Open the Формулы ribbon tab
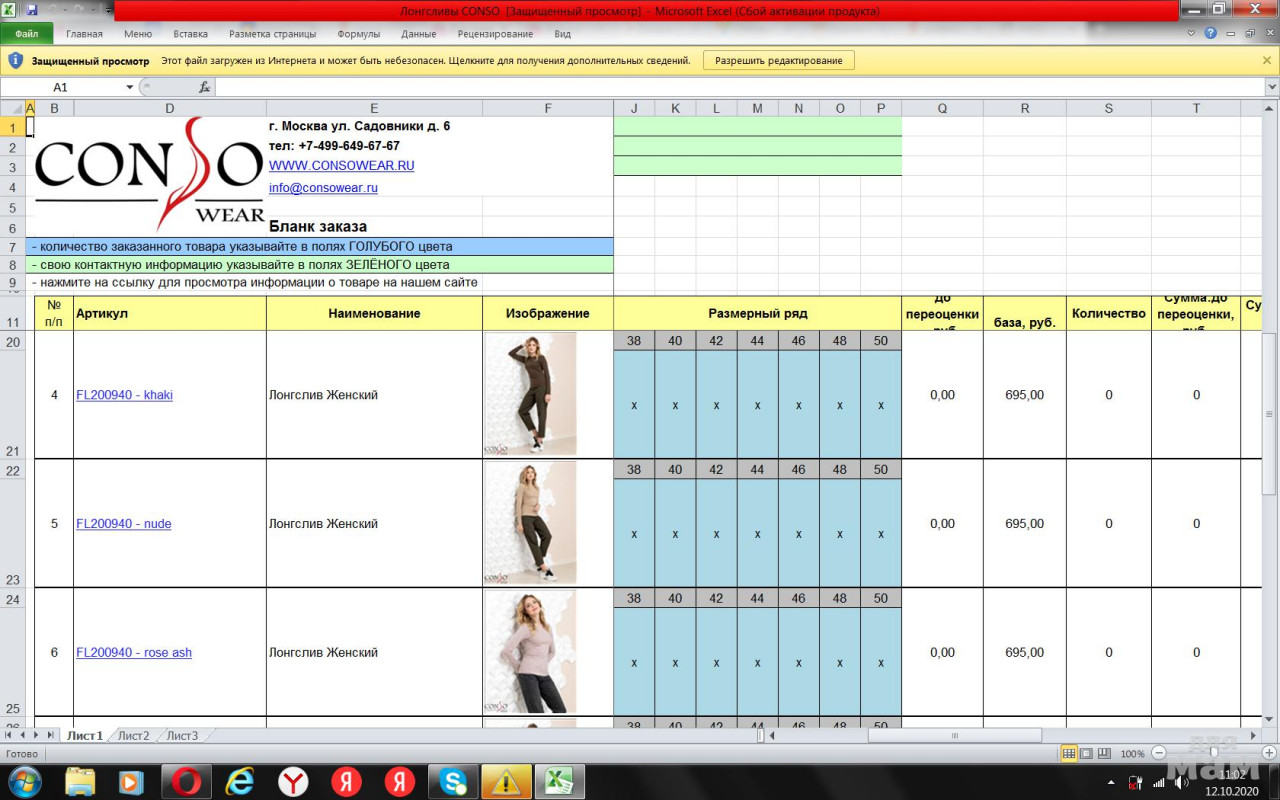1280x800 pixels. coord(358,33)
